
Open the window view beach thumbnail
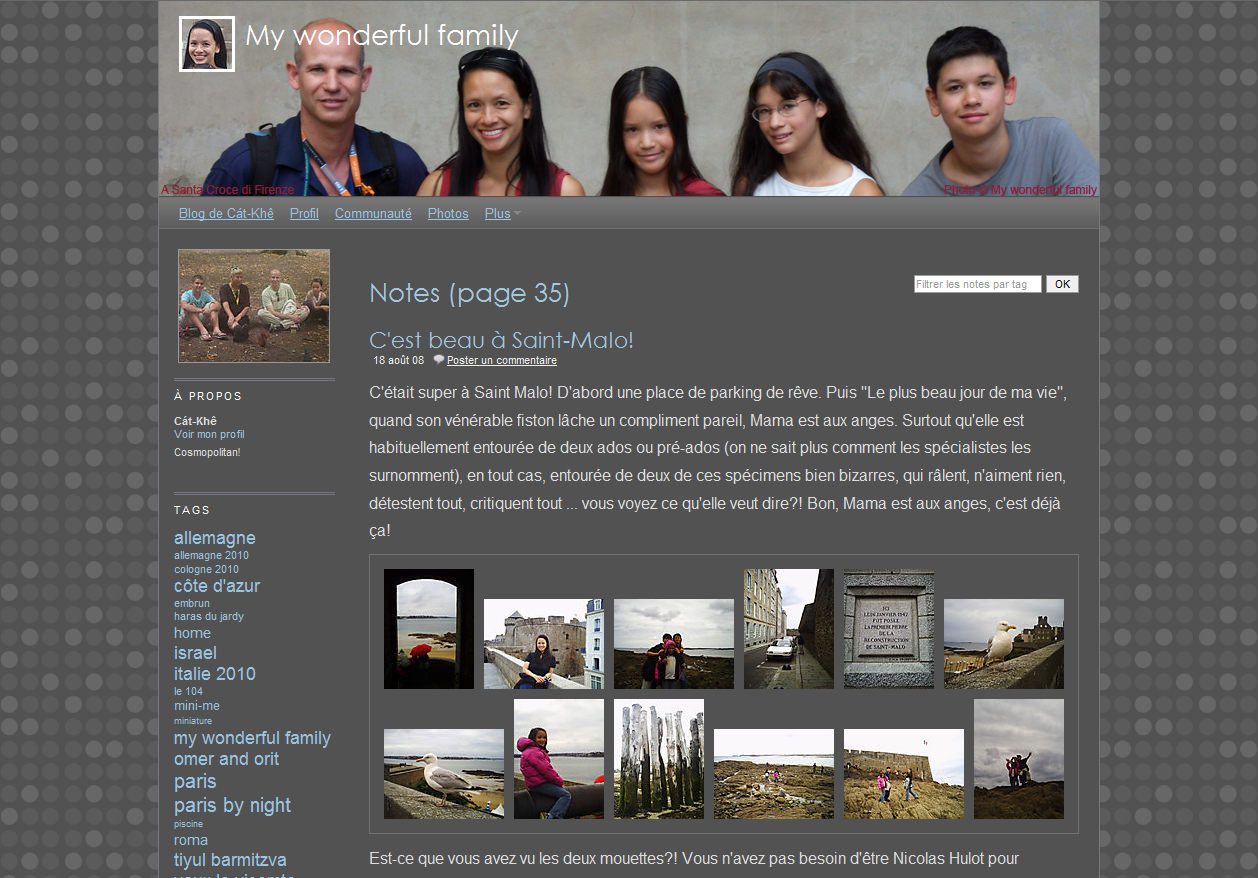429,629
